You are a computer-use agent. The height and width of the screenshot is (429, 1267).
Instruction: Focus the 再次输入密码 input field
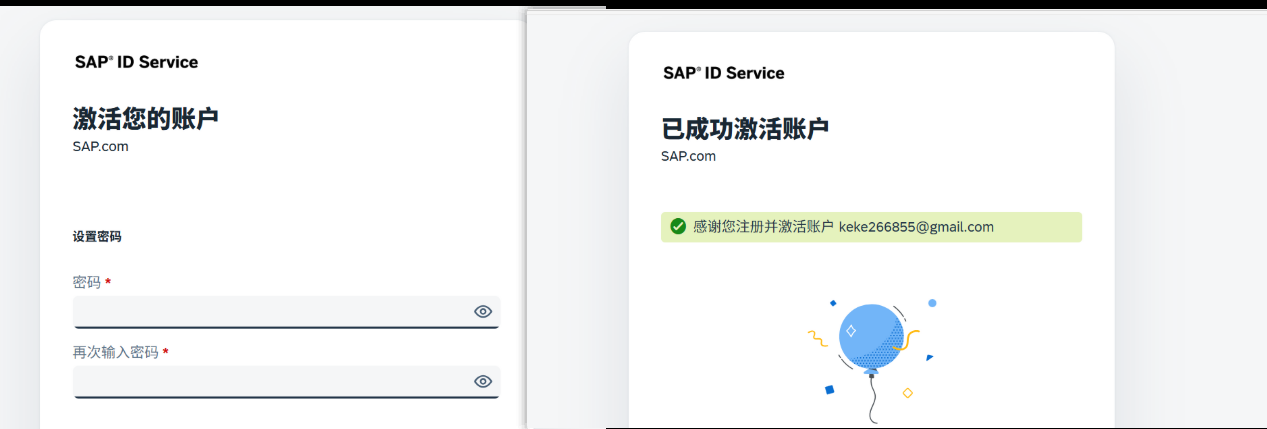point(286,381)
